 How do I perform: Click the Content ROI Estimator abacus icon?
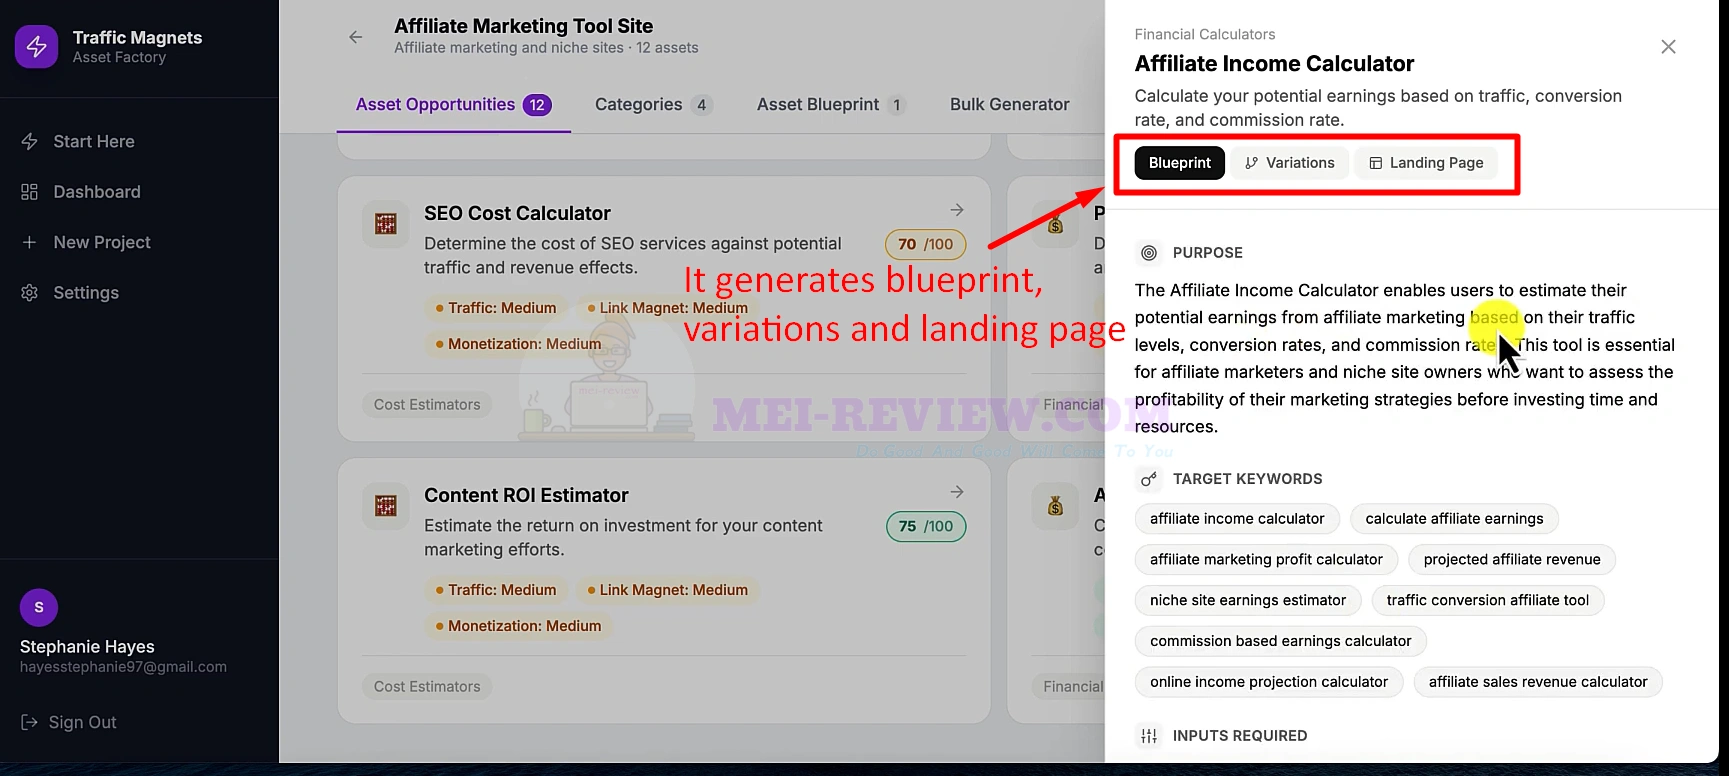tap(386, 506)
